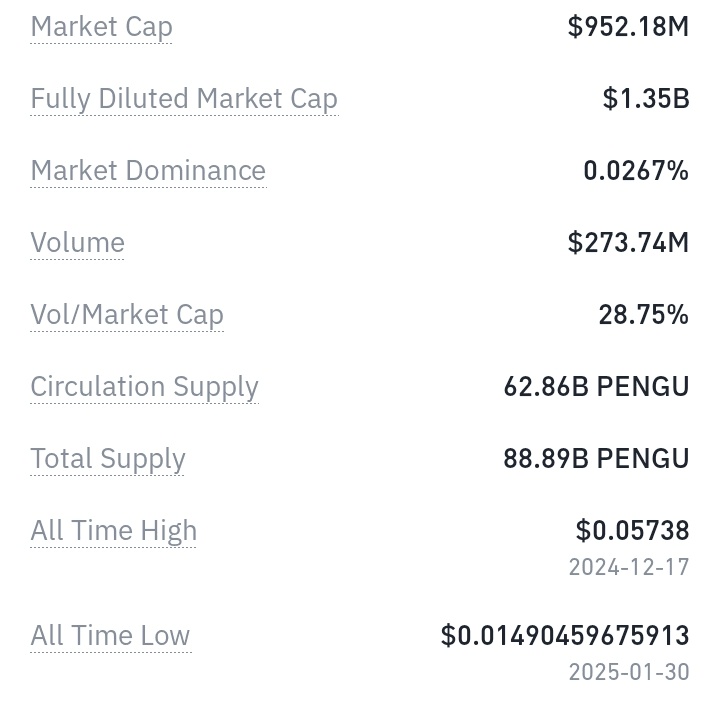
Task: Select the 88.89B PENGU total value
Action: [596, 458]
